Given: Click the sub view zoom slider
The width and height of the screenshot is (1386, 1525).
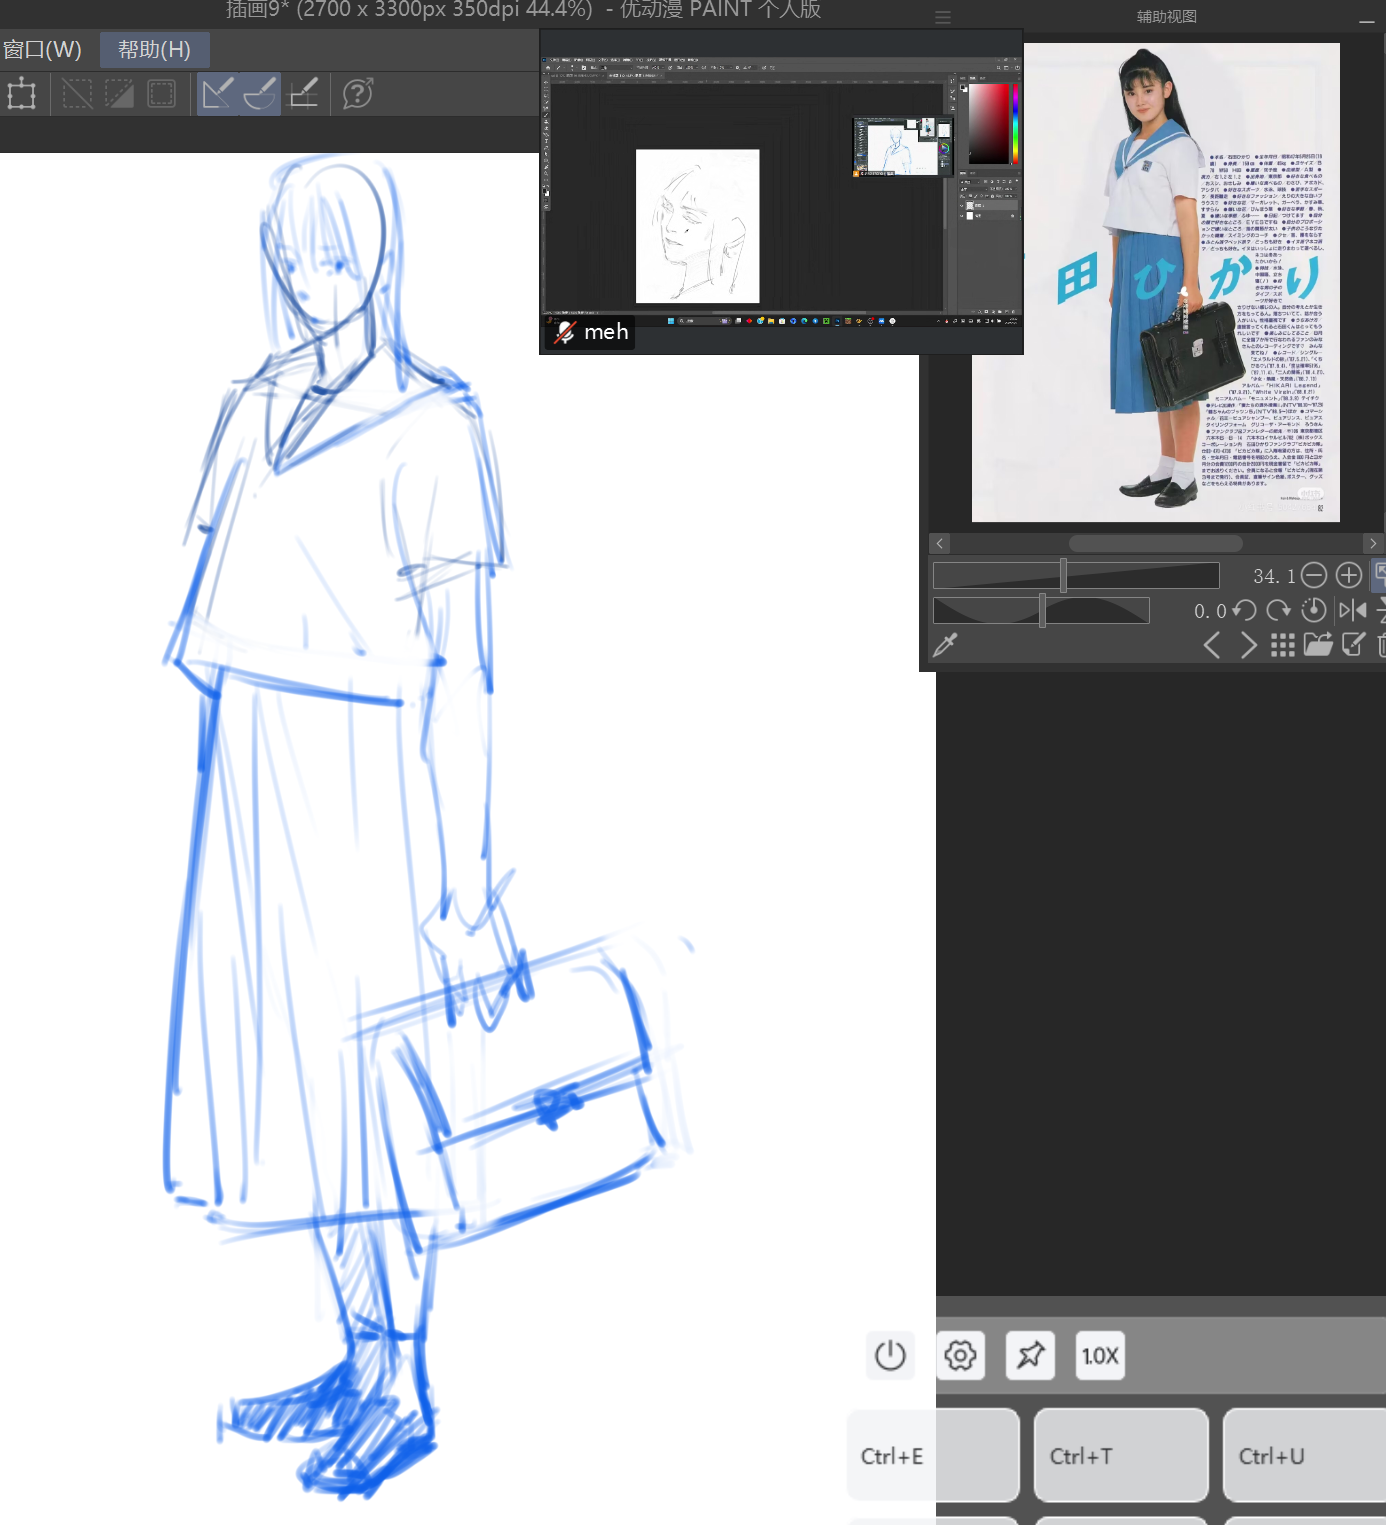Looking at the screenshot, I should point(1076,575).
